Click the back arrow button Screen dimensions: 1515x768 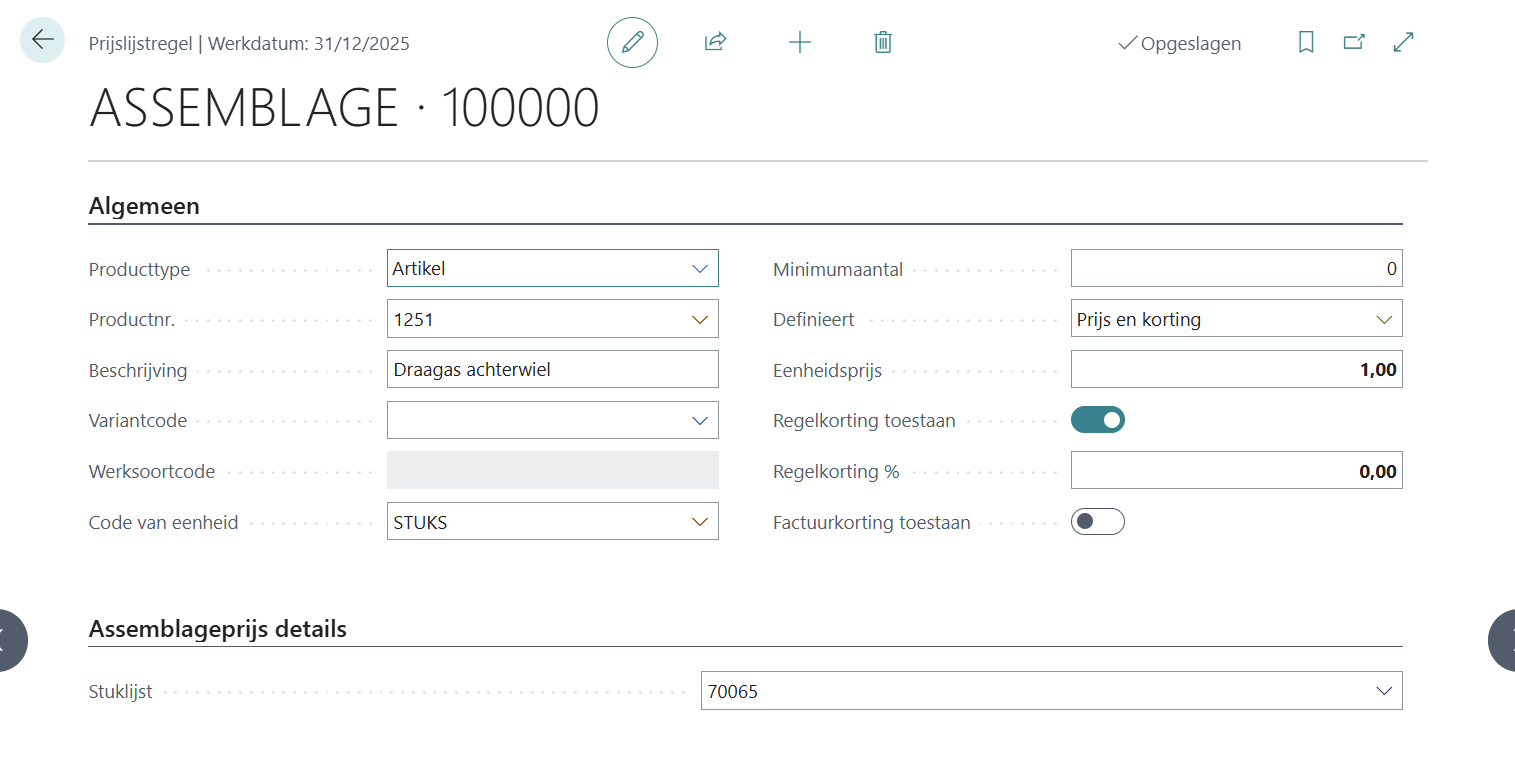pos(42,41)
